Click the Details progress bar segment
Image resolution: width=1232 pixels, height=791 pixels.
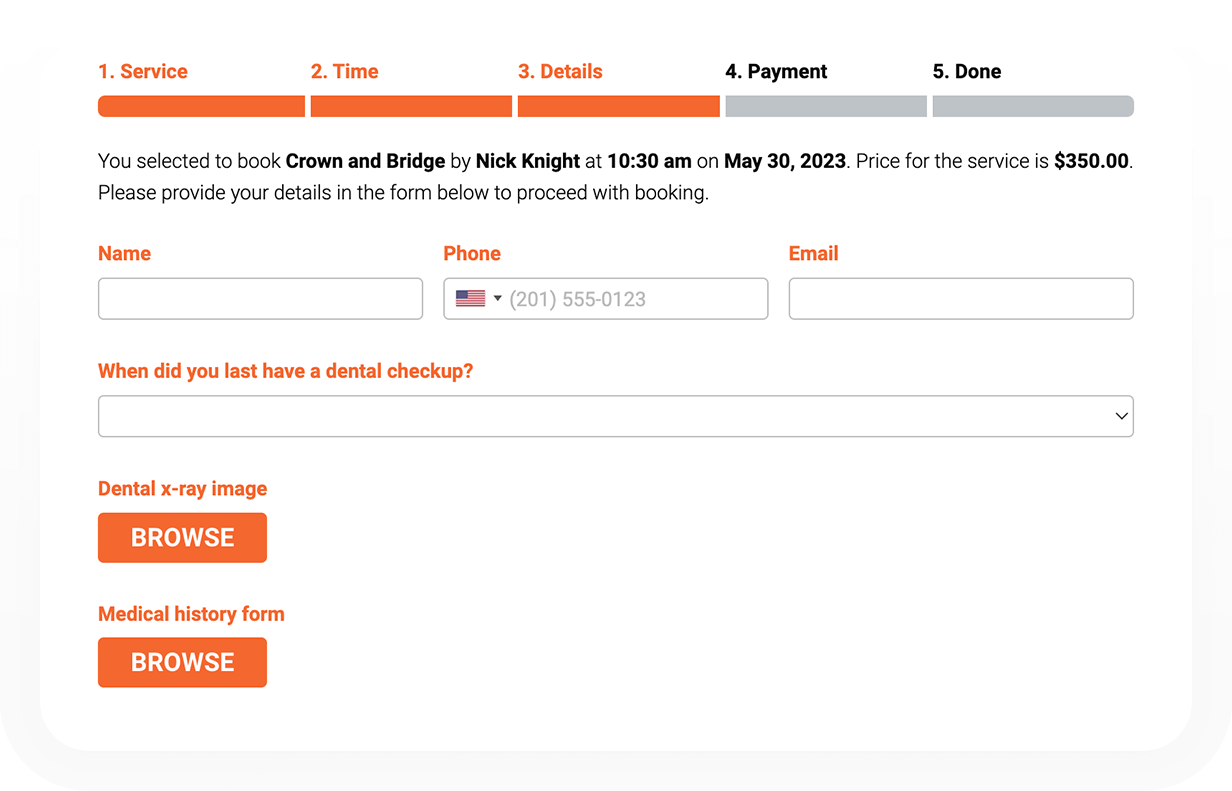coord(619,106)
